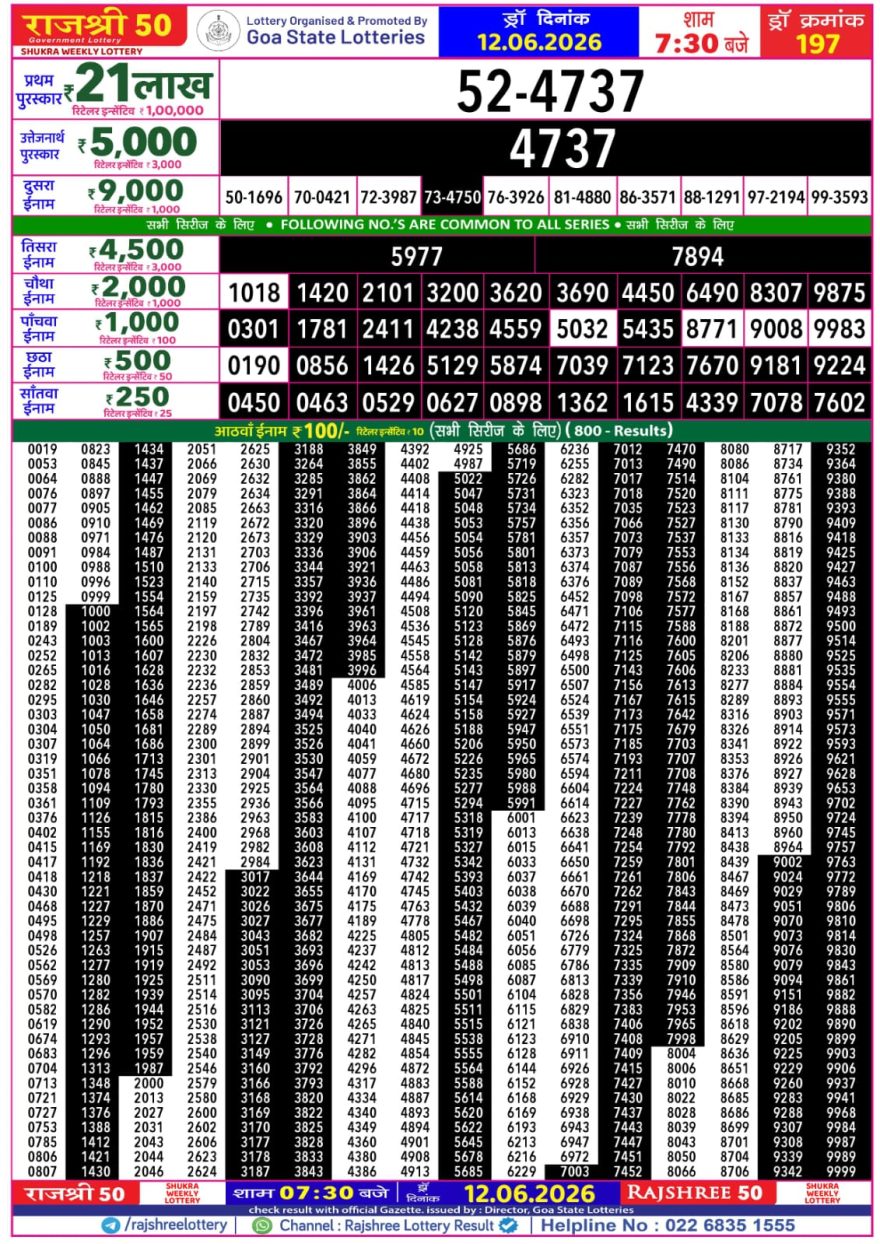
Task: Select the second prize amount ₹9,000
Action: click(x=134, y=191)
